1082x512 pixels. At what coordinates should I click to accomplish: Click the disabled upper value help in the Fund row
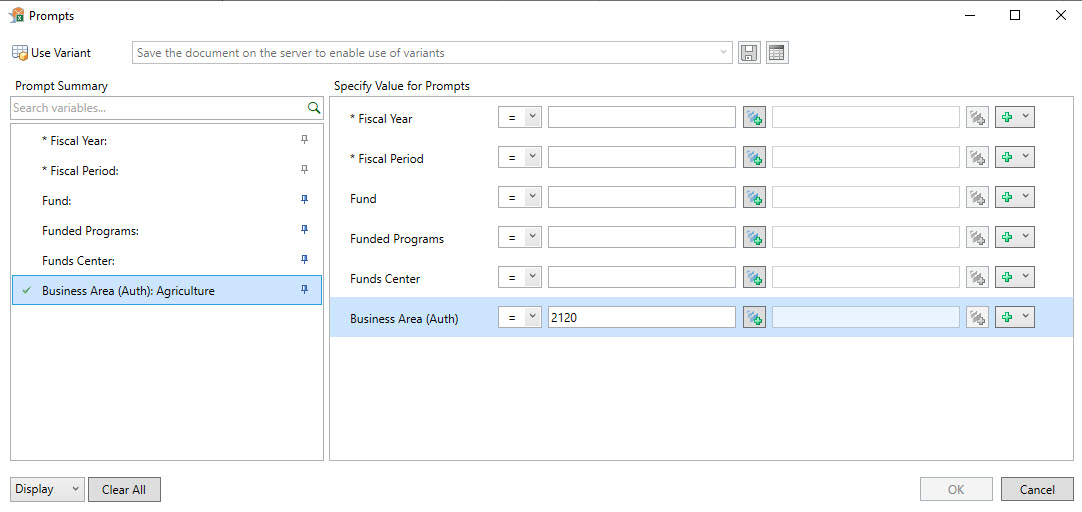977,198
